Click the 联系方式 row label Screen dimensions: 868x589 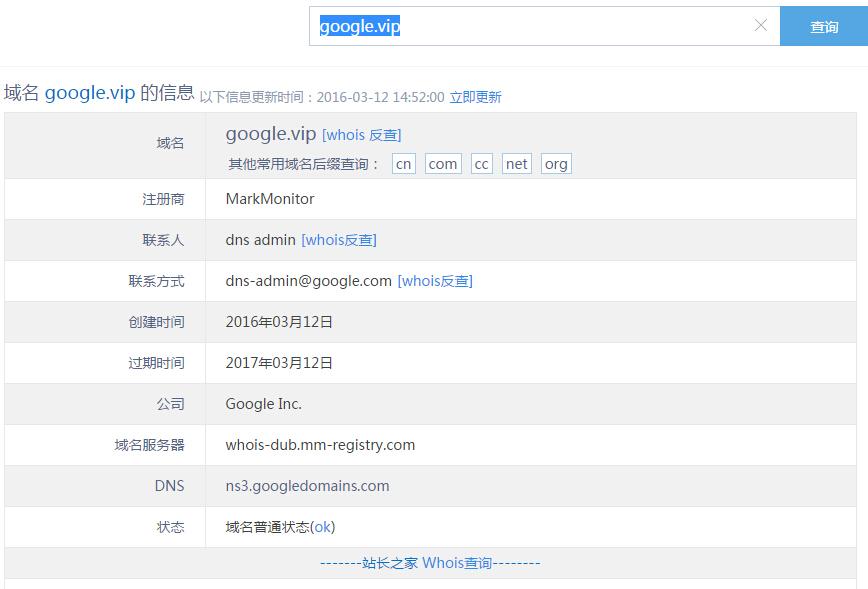click(x=156, y=281)
